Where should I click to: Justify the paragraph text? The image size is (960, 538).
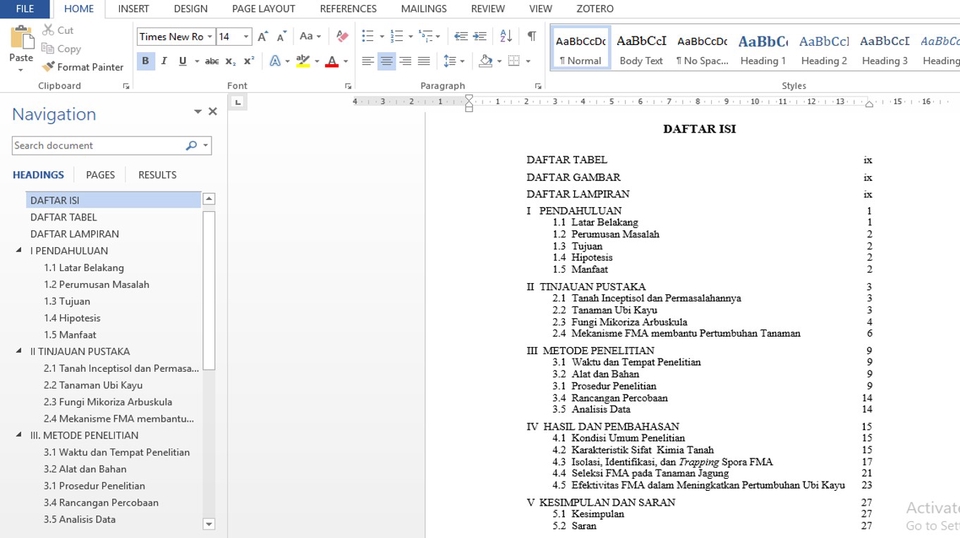(424, 61)
